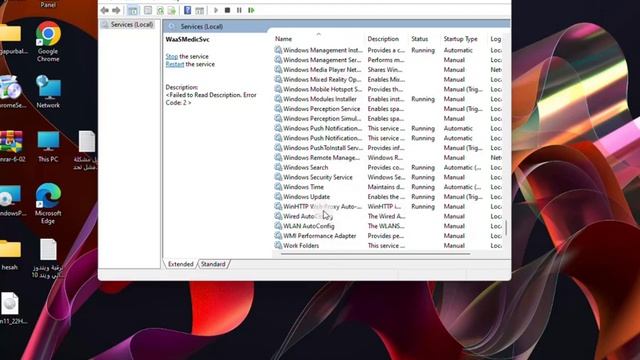Switch to the Standard tab
Screen dimensions: 640x360
coord(213,264)
